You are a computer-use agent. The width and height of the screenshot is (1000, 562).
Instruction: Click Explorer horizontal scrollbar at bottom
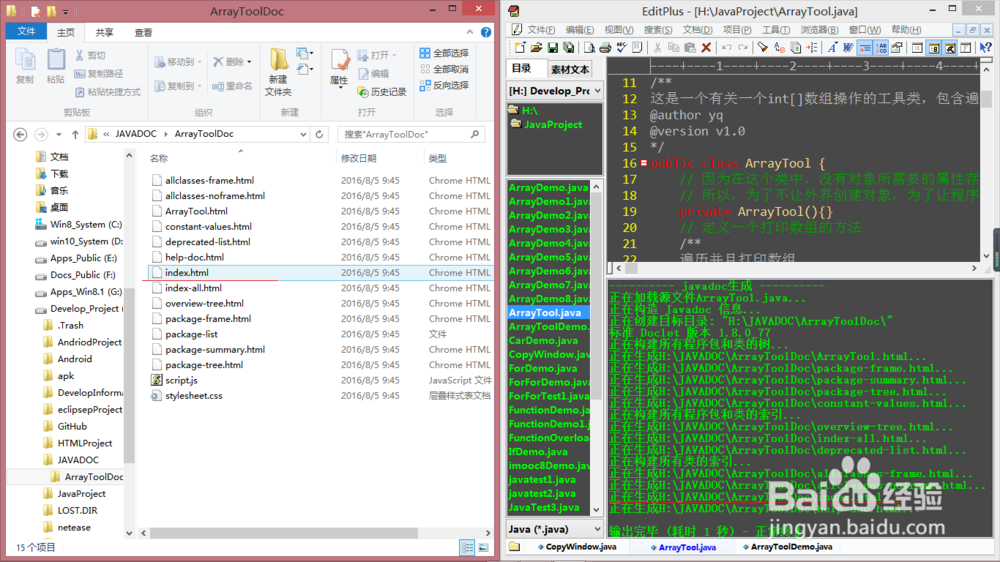click(x=284, y=533)
